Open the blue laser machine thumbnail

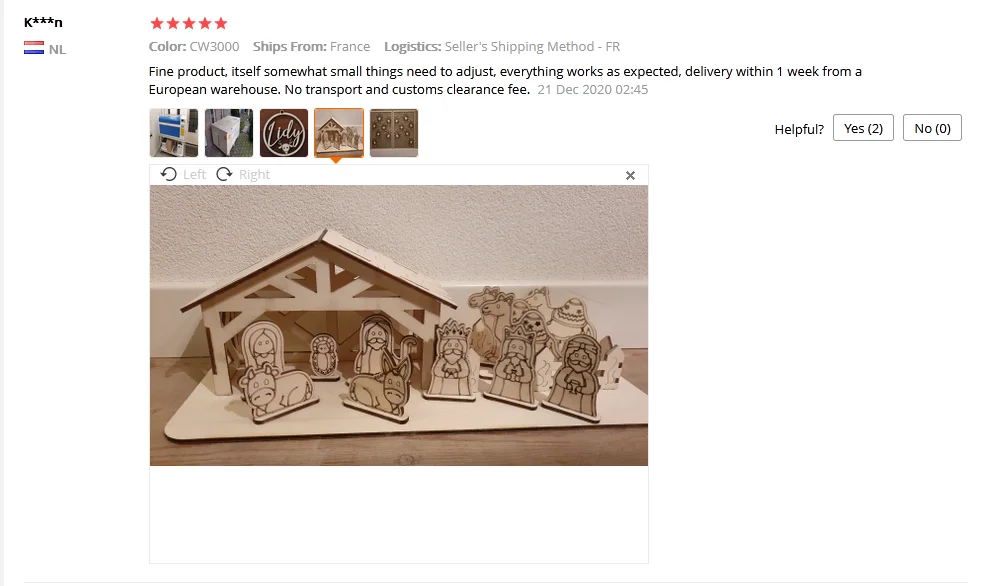(x=173, y=132)
